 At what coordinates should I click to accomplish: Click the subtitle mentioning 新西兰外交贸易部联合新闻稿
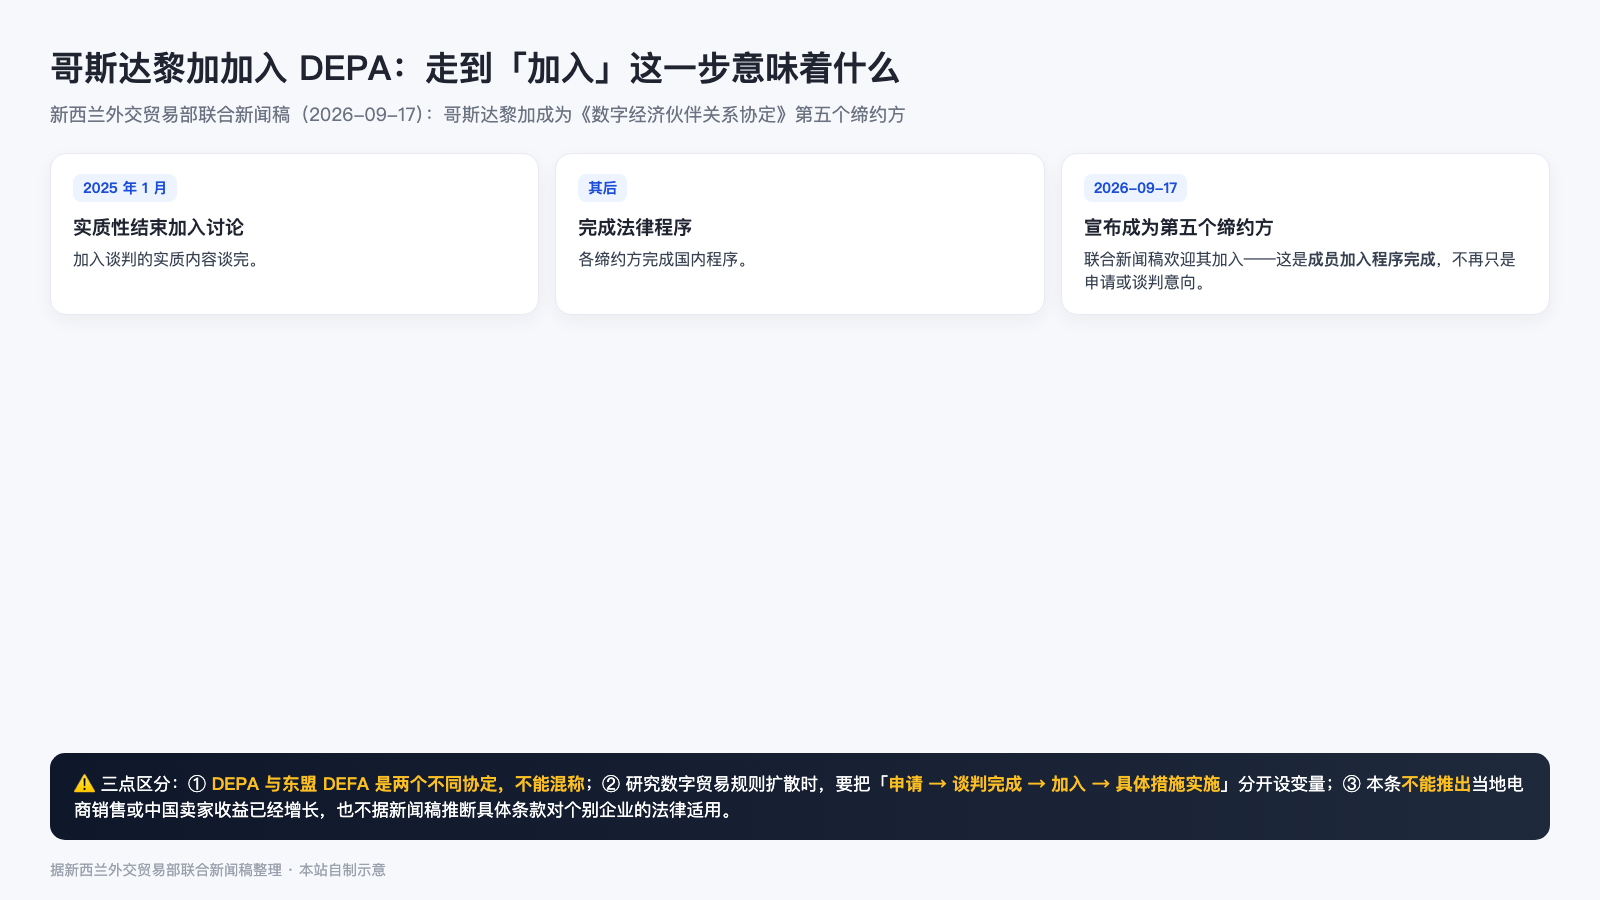tap(478, 115)
